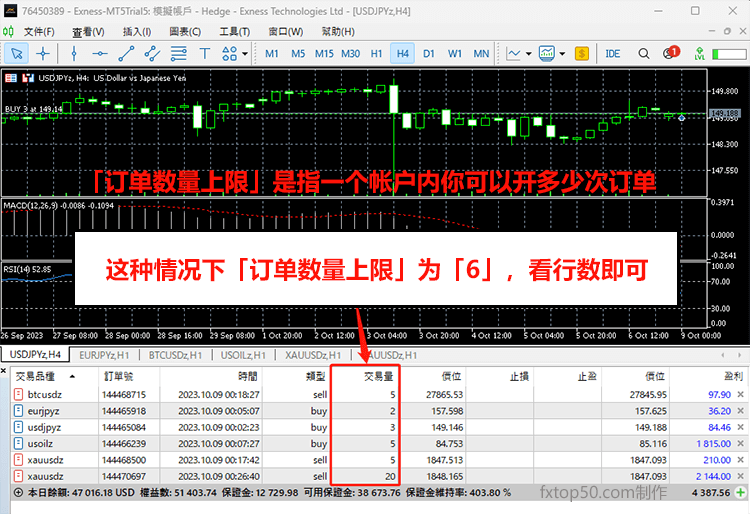Close the usdjpyz position

(740, 427)
